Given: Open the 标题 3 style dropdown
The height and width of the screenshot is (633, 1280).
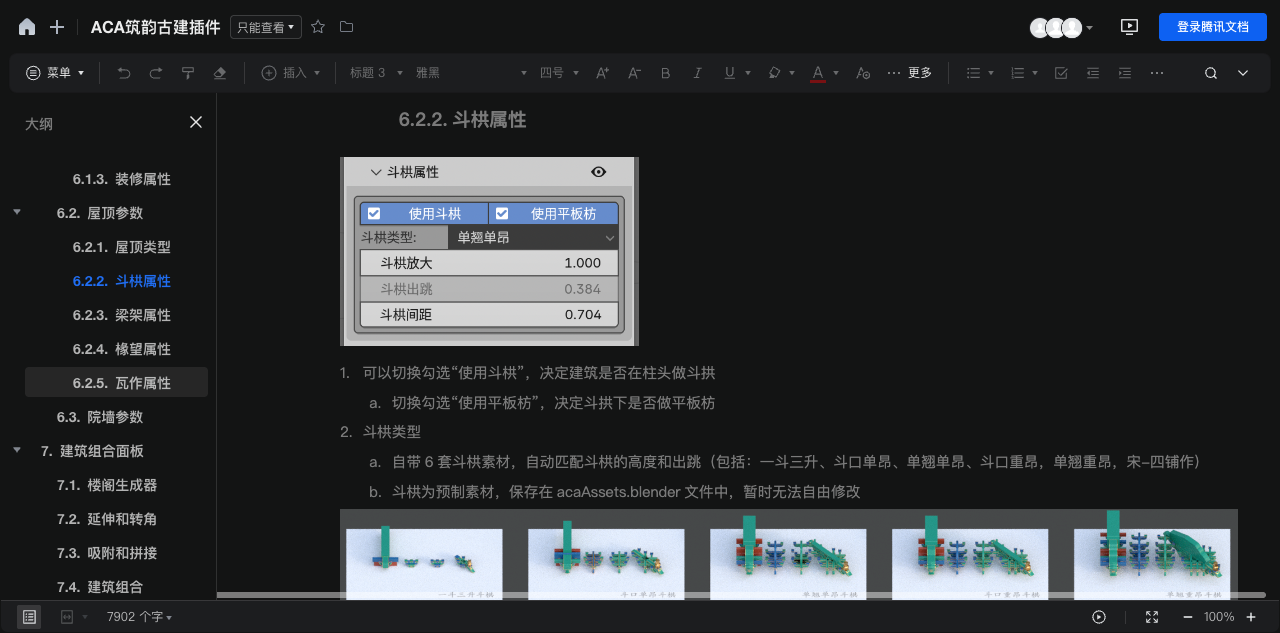Looking at the screenshot, I should click(376, 73).
